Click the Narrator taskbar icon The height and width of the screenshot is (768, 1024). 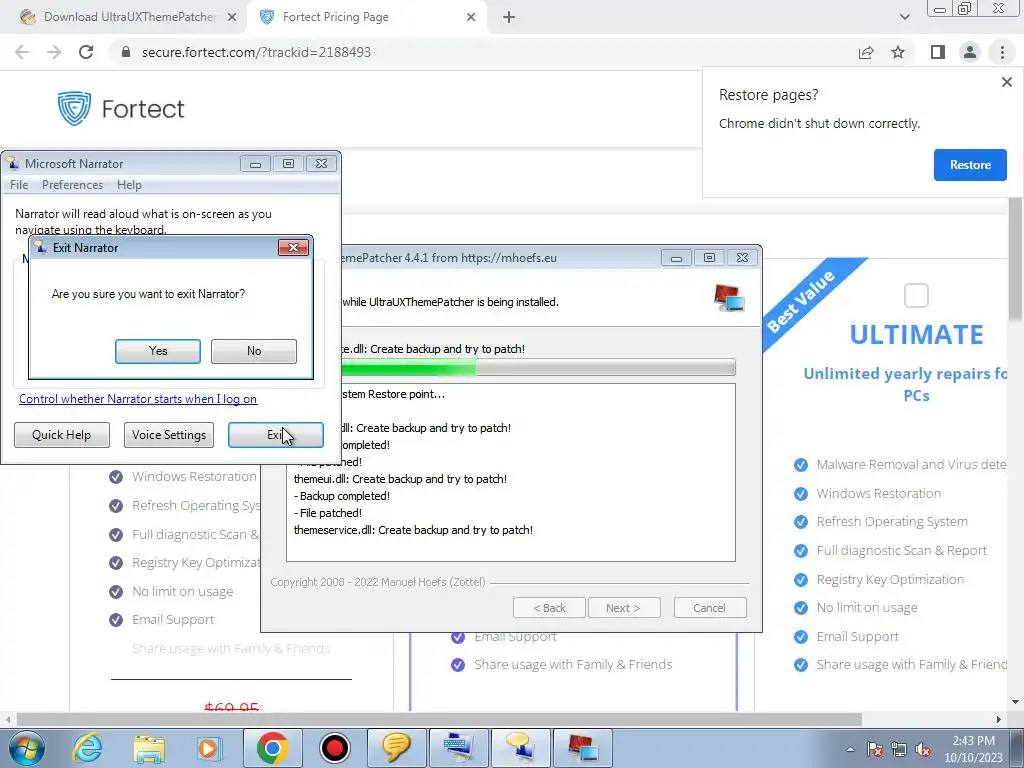click(520, 748)
